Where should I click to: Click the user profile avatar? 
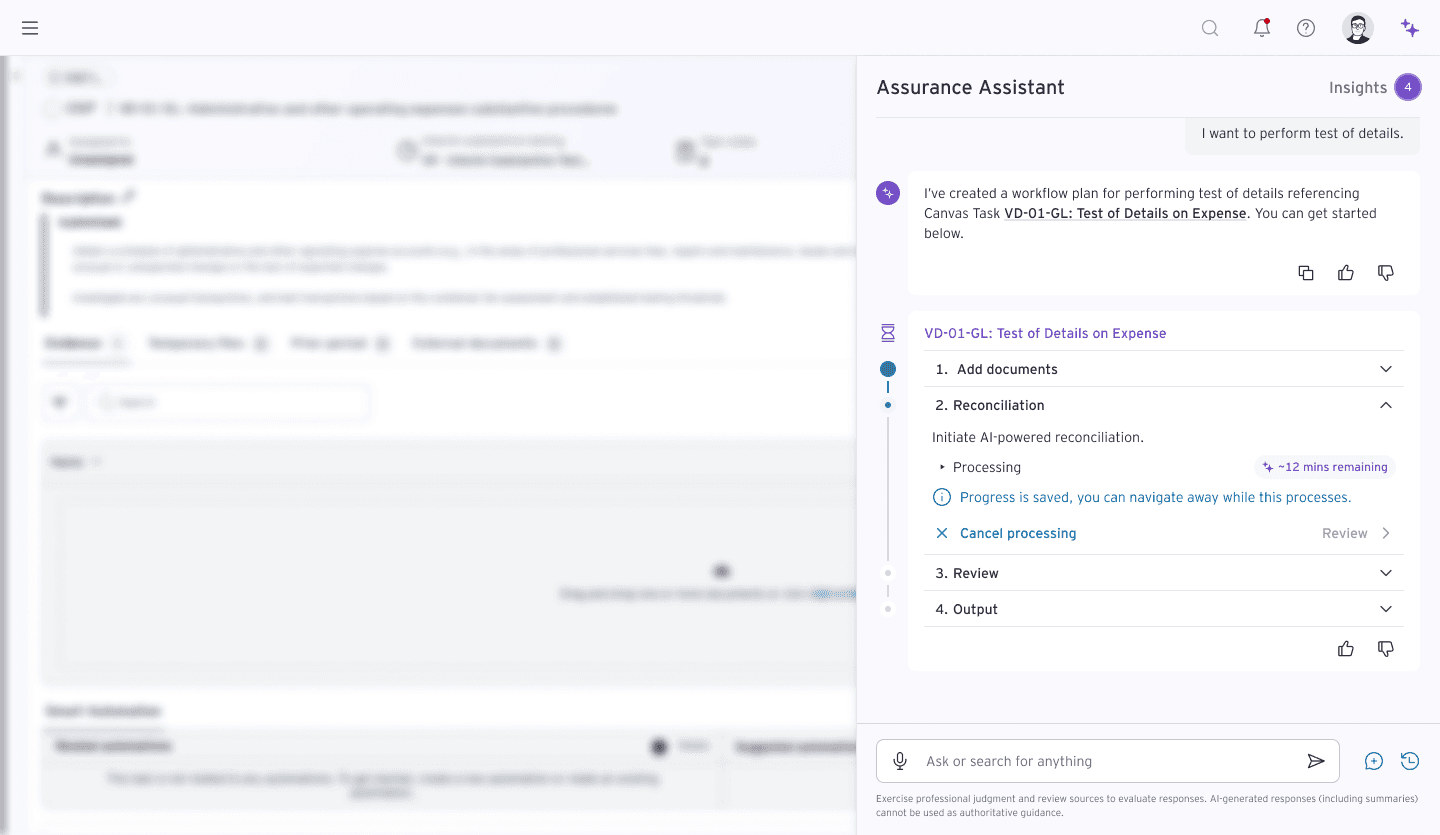click(1357, 28)
